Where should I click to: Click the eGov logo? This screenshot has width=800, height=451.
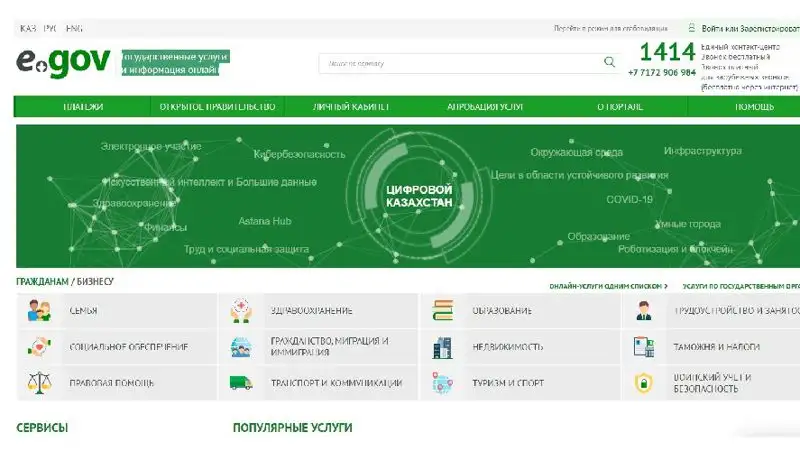coord(63,63)
